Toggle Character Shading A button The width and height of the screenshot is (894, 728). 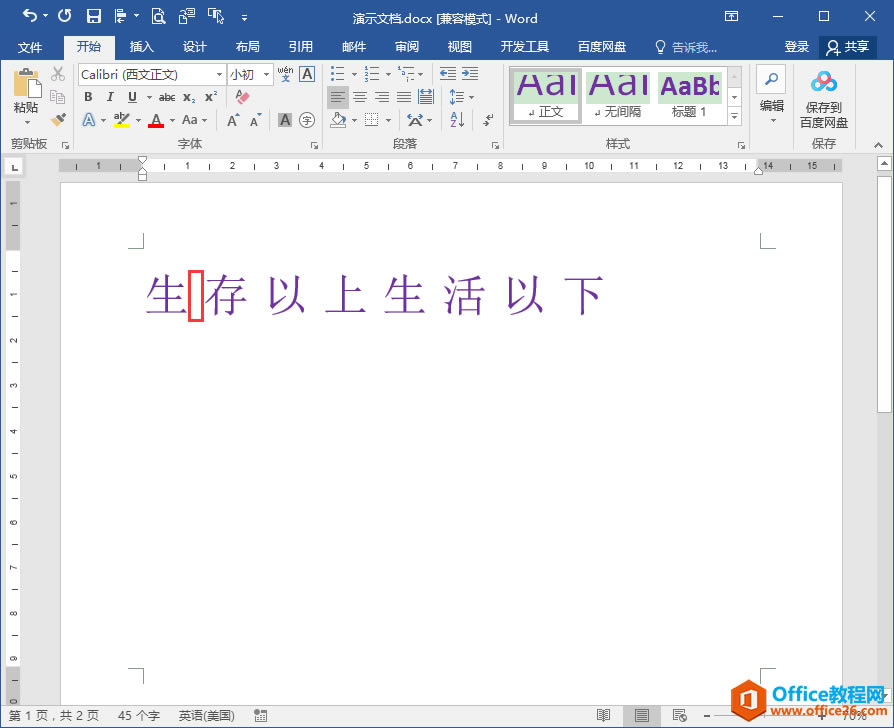coord(285,120)
